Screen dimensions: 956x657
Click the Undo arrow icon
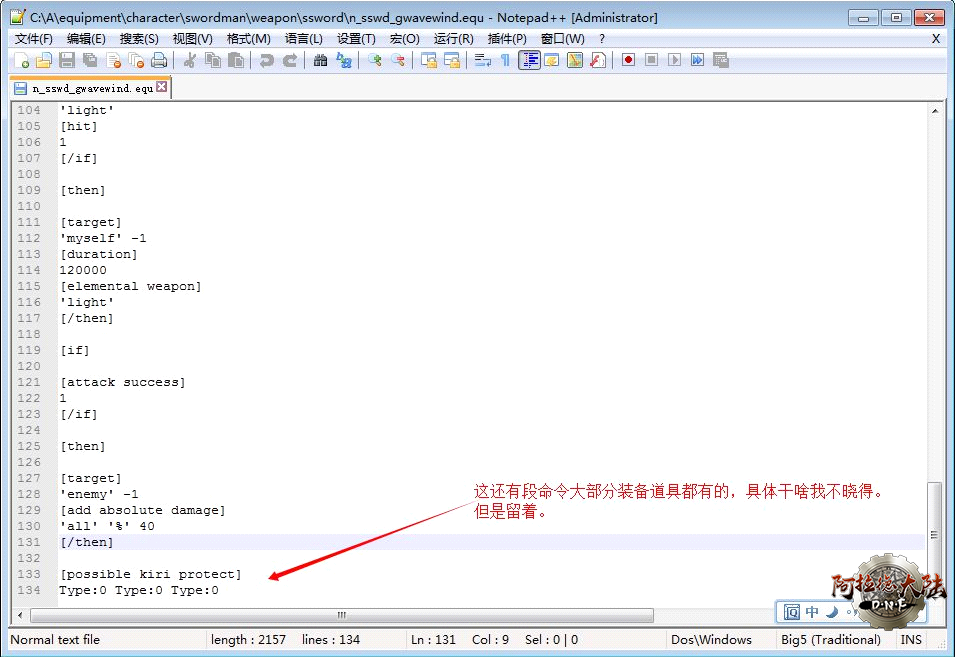click(266, 60)
